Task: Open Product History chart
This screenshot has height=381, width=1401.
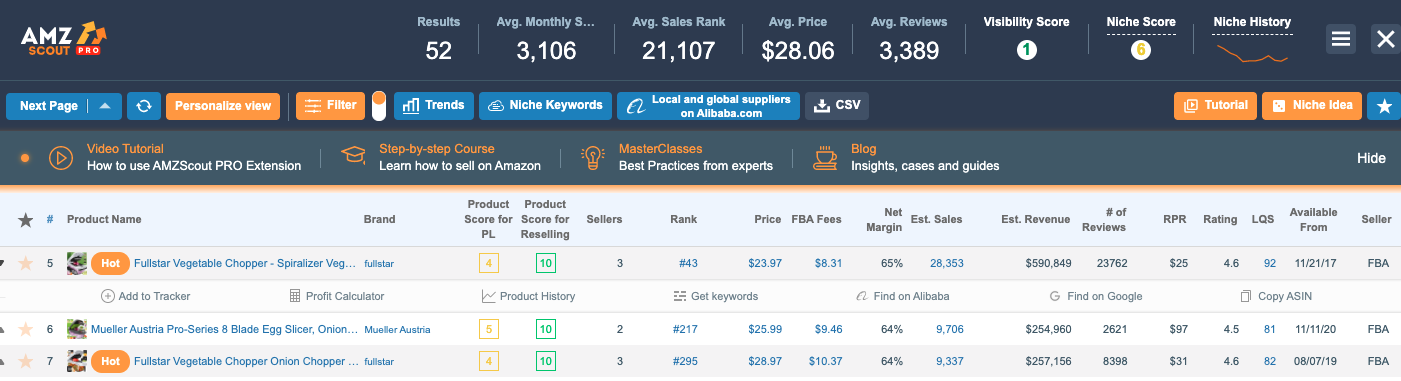Action: click(529, 296)
